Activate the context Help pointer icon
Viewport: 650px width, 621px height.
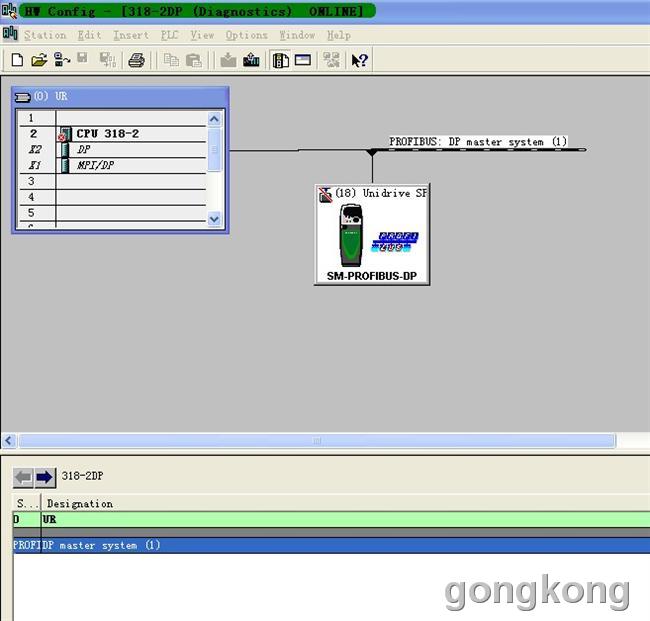pyautogui.click(x=359, y=61)
